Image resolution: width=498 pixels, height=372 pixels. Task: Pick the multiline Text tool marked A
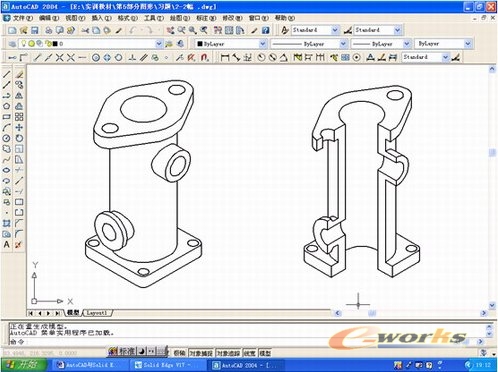tap(6, 244)
